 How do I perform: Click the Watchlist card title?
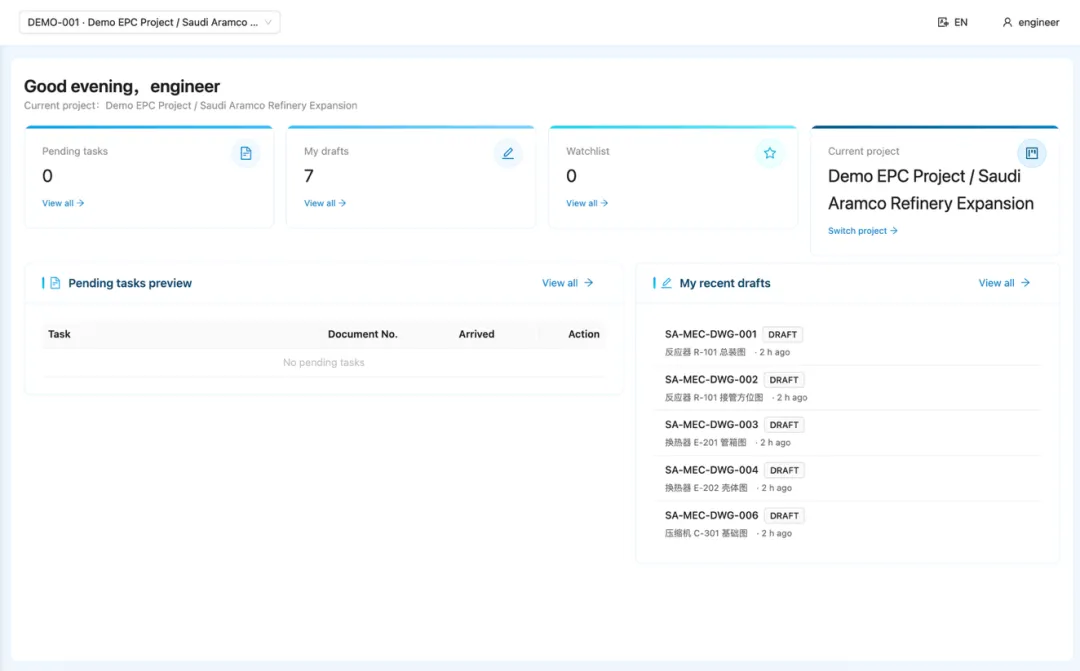[588, 152]
